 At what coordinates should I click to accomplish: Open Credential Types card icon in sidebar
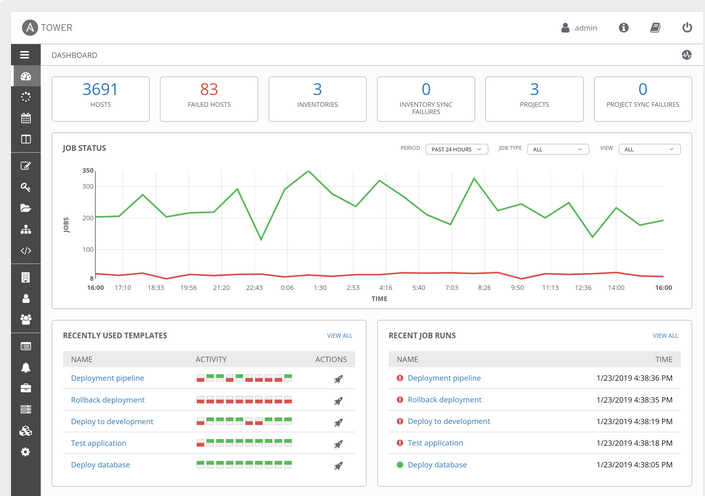coord(26,346)
